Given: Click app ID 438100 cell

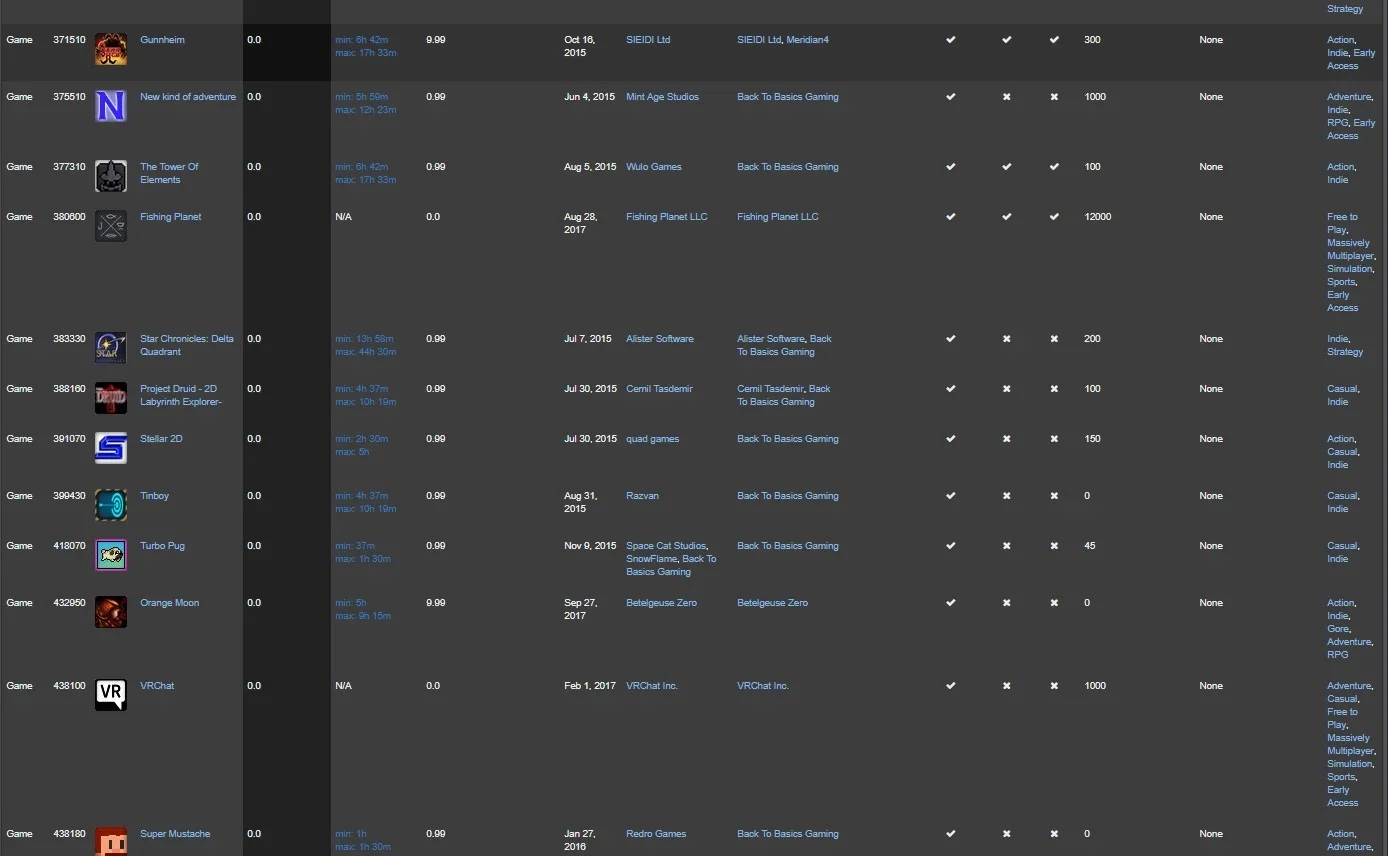Looking at the screenshot, I should click(x=69, y=686).
